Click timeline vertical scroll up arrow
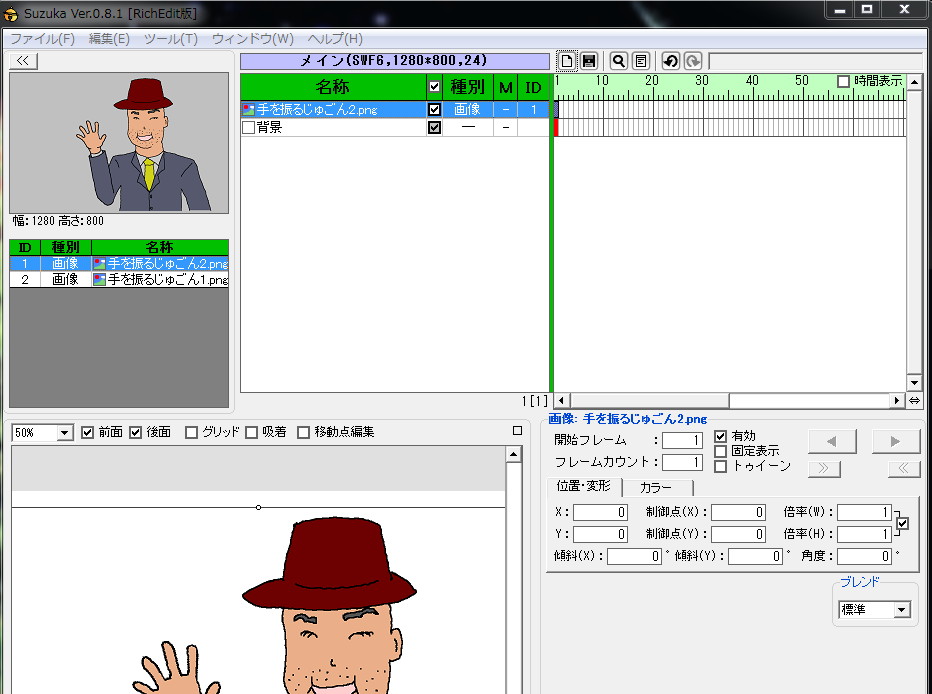Image resolution: width=932 pixels, height=694 pixels. (914, 81)
